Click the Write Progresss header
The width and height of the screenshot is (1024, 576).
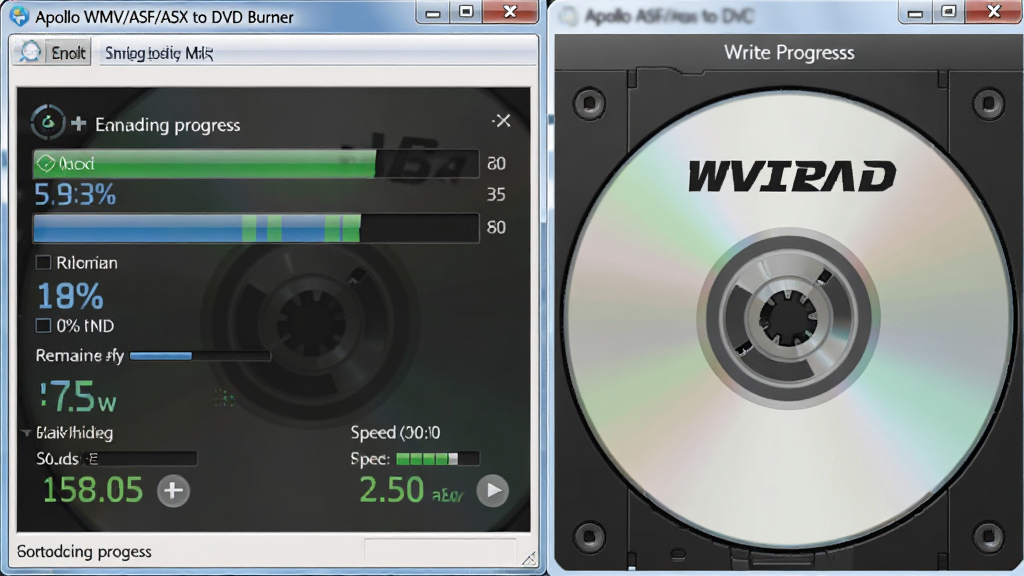(x=789, y=52)
